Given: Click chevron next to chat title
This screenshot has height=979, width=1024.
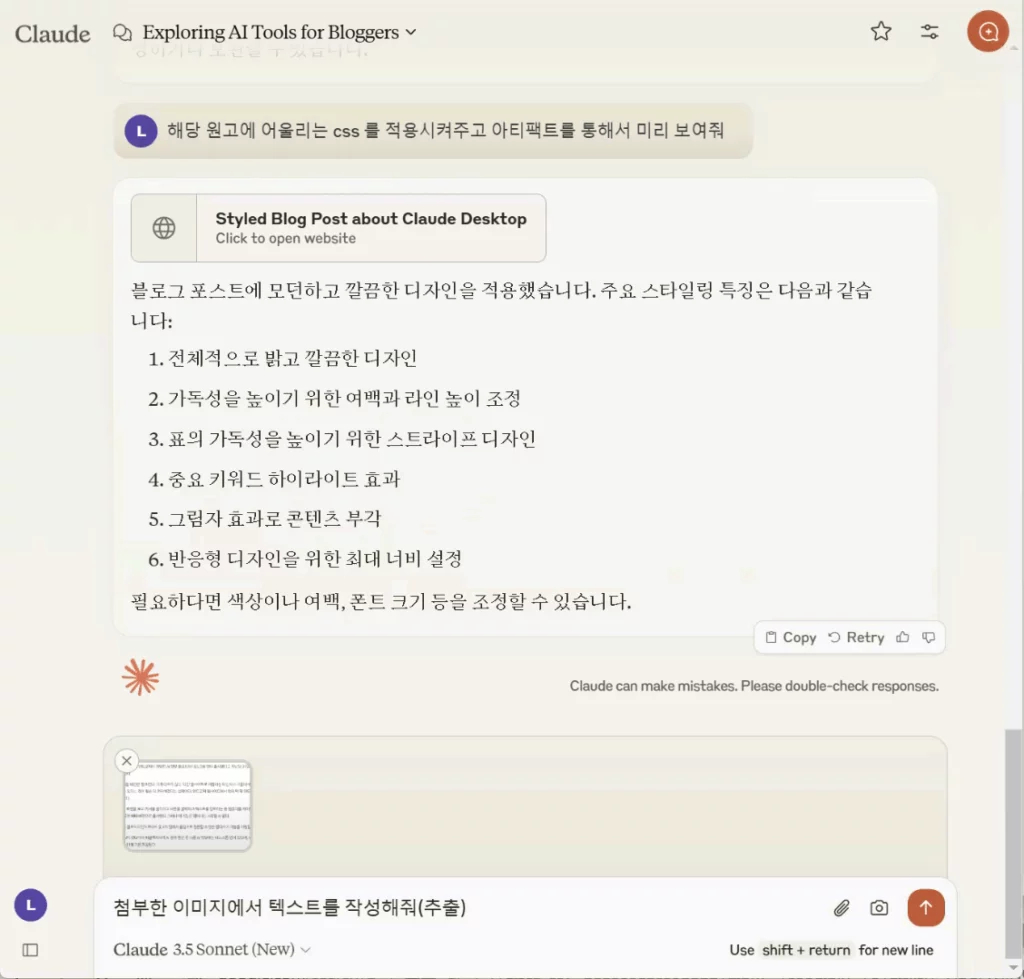Looking at the screenshot, I should click(411, 32).
